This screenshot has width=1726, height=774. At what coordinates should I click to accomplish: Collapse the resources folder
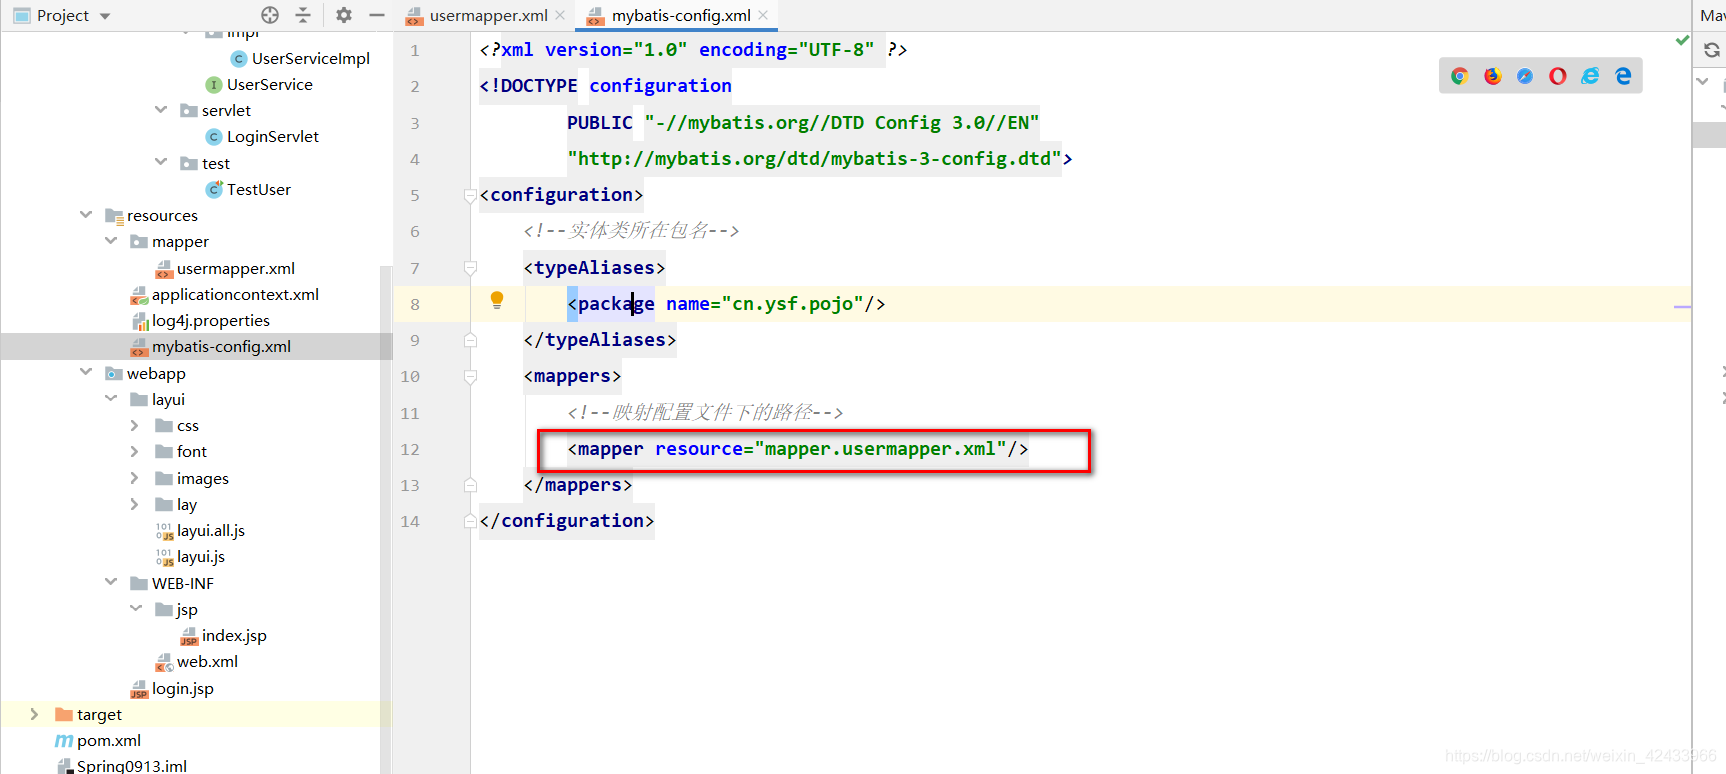[86, 215]
